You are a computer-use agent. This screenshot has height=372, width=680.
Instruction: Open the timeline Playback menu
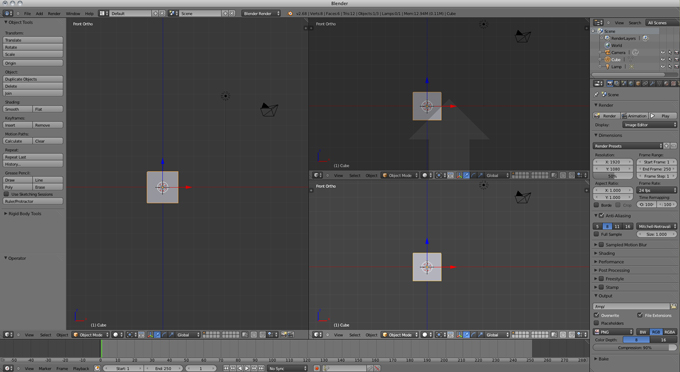(x=81, y=368)
